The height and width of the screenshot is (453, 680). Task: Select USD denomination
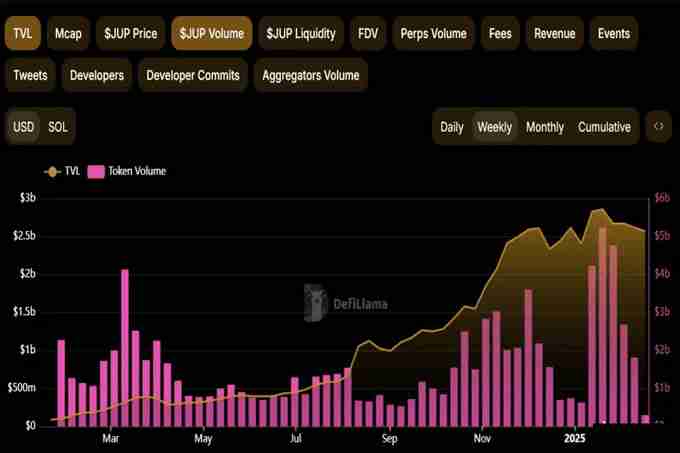click(x=23, y=127)
